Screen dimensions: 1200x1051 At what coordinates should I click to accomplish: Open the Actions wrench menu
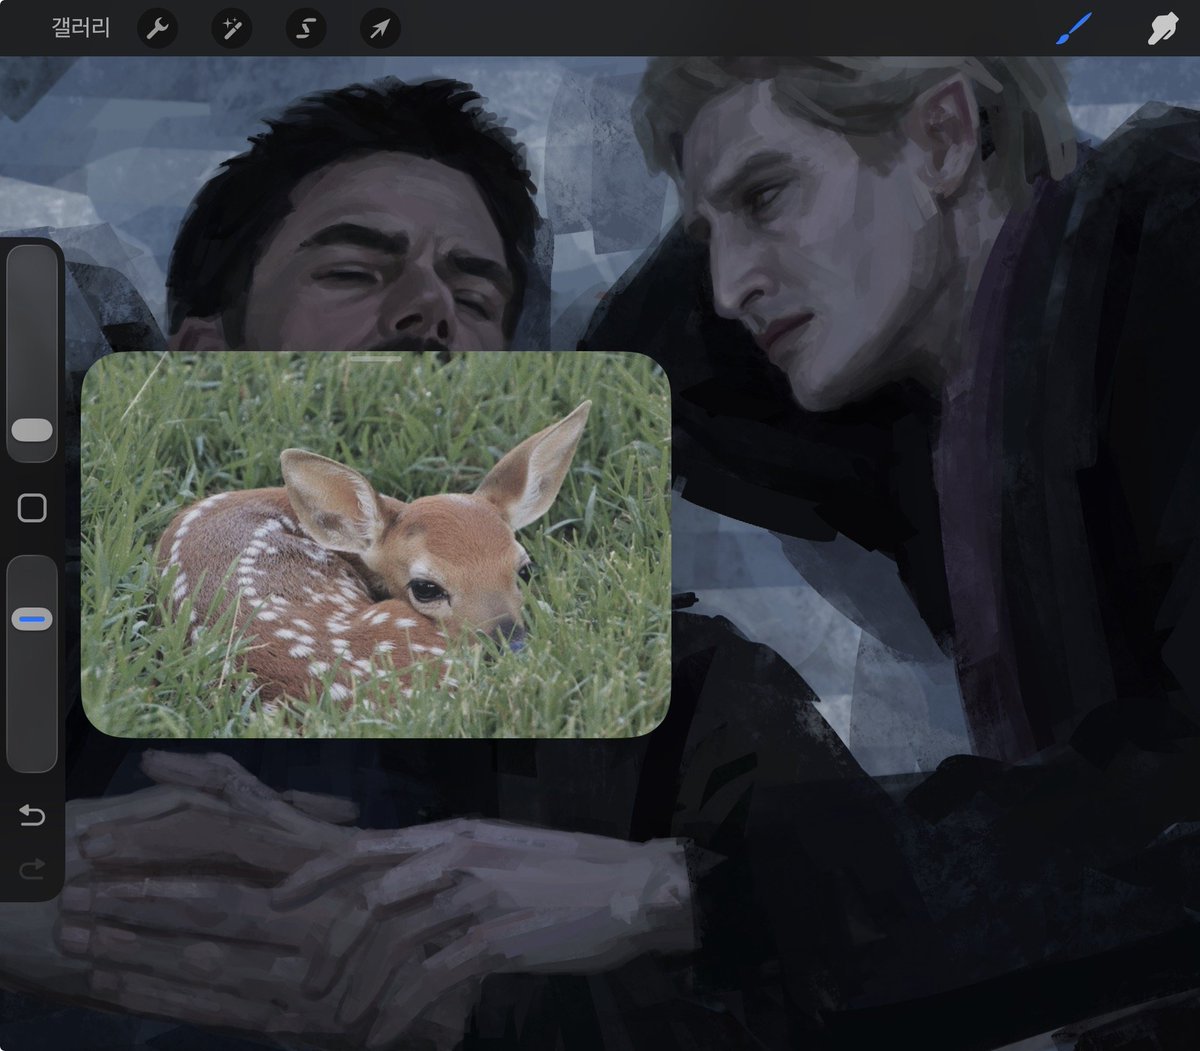(x=156, y=29)
